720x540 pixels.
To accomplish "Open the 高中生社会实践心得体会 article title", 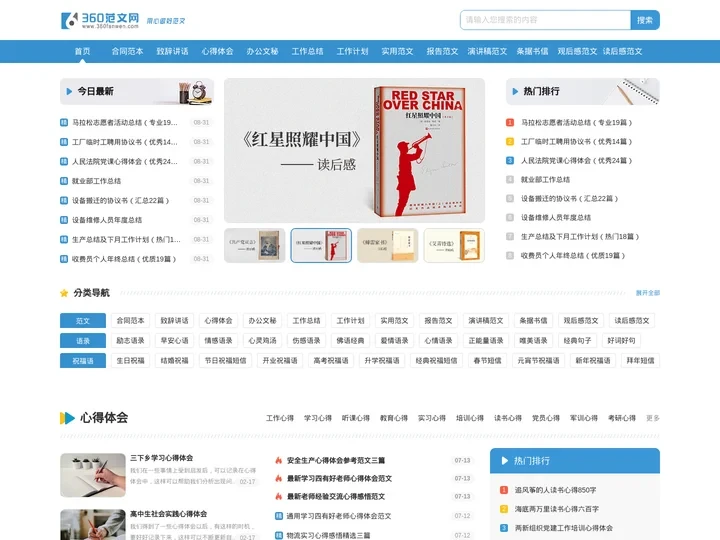I will tap(169, 514).
